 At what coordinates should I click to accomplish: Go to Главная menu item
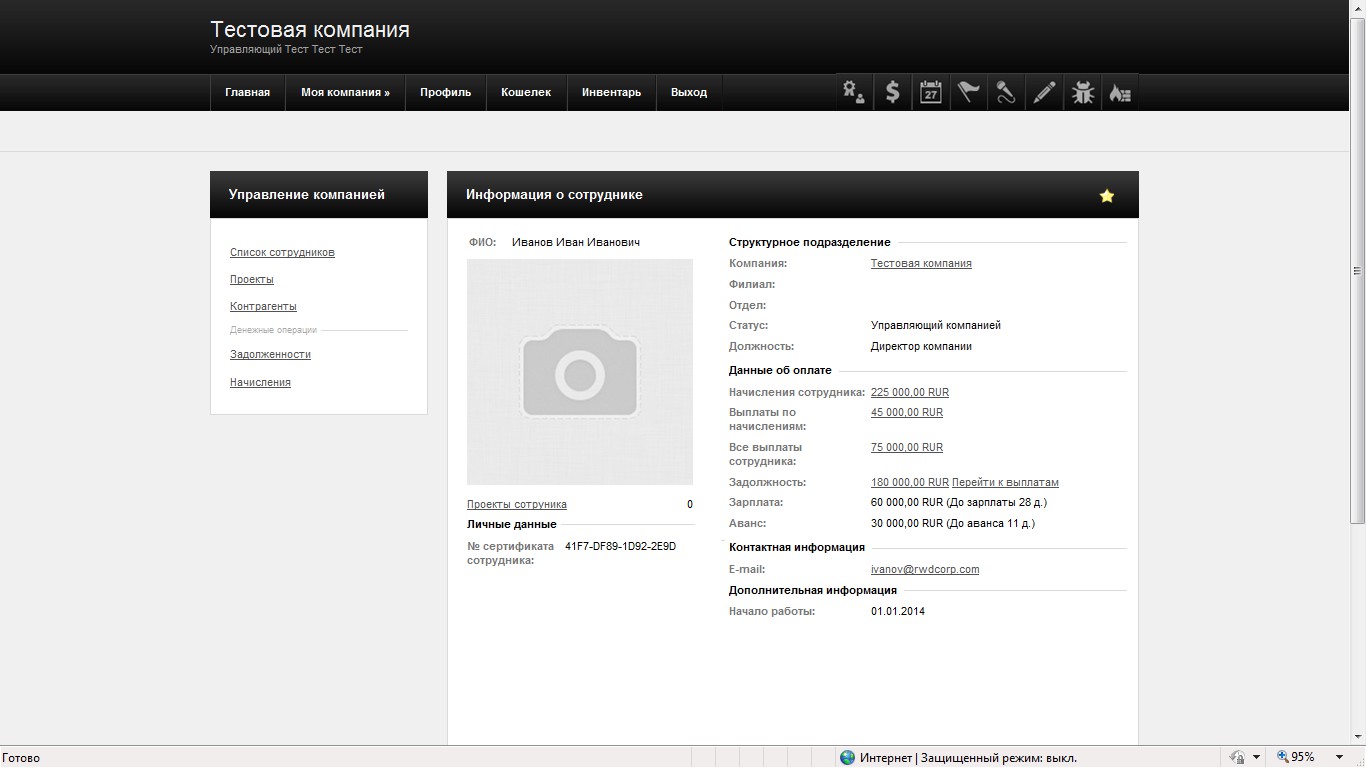point(247,92)
